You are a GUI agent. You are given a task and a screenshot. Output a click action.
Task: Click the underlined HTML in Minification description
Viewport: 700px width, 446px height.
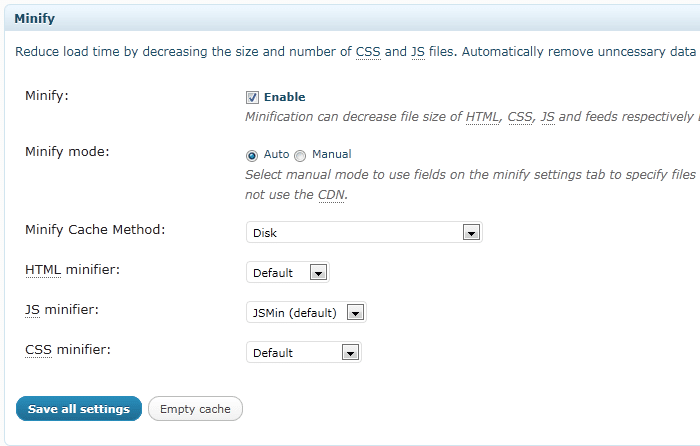(482, 117)
